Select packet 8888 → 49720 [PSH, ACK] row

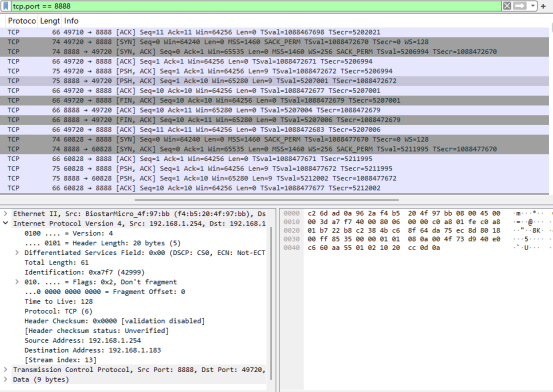click(x=274, y=81)
